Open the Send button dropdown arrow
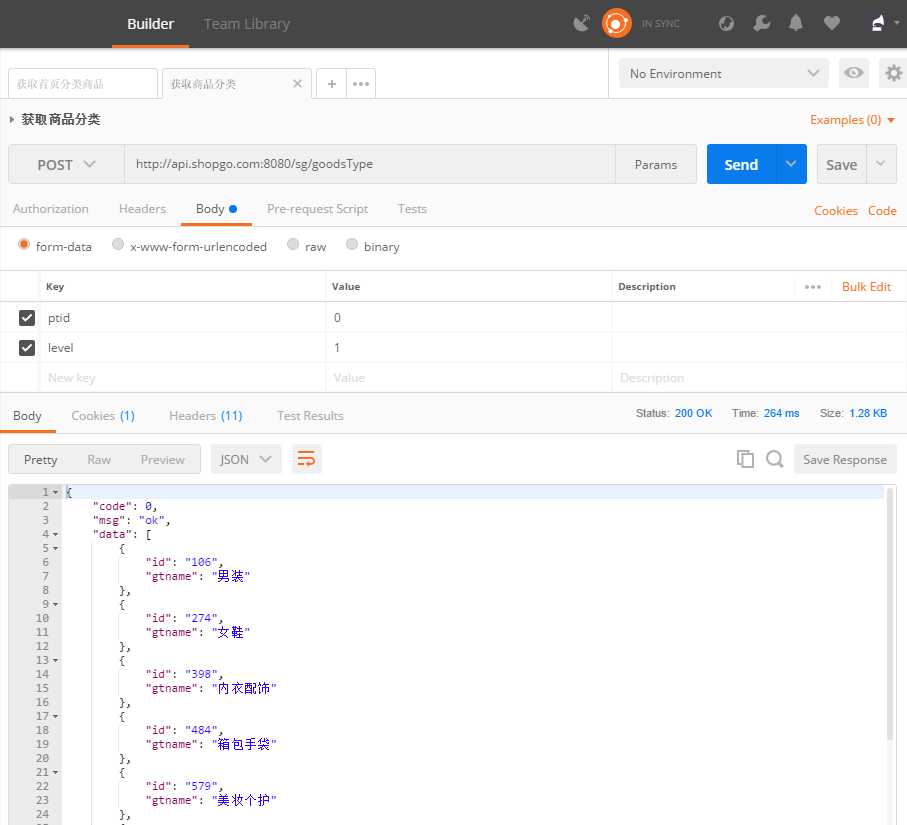 pos(791,164)
